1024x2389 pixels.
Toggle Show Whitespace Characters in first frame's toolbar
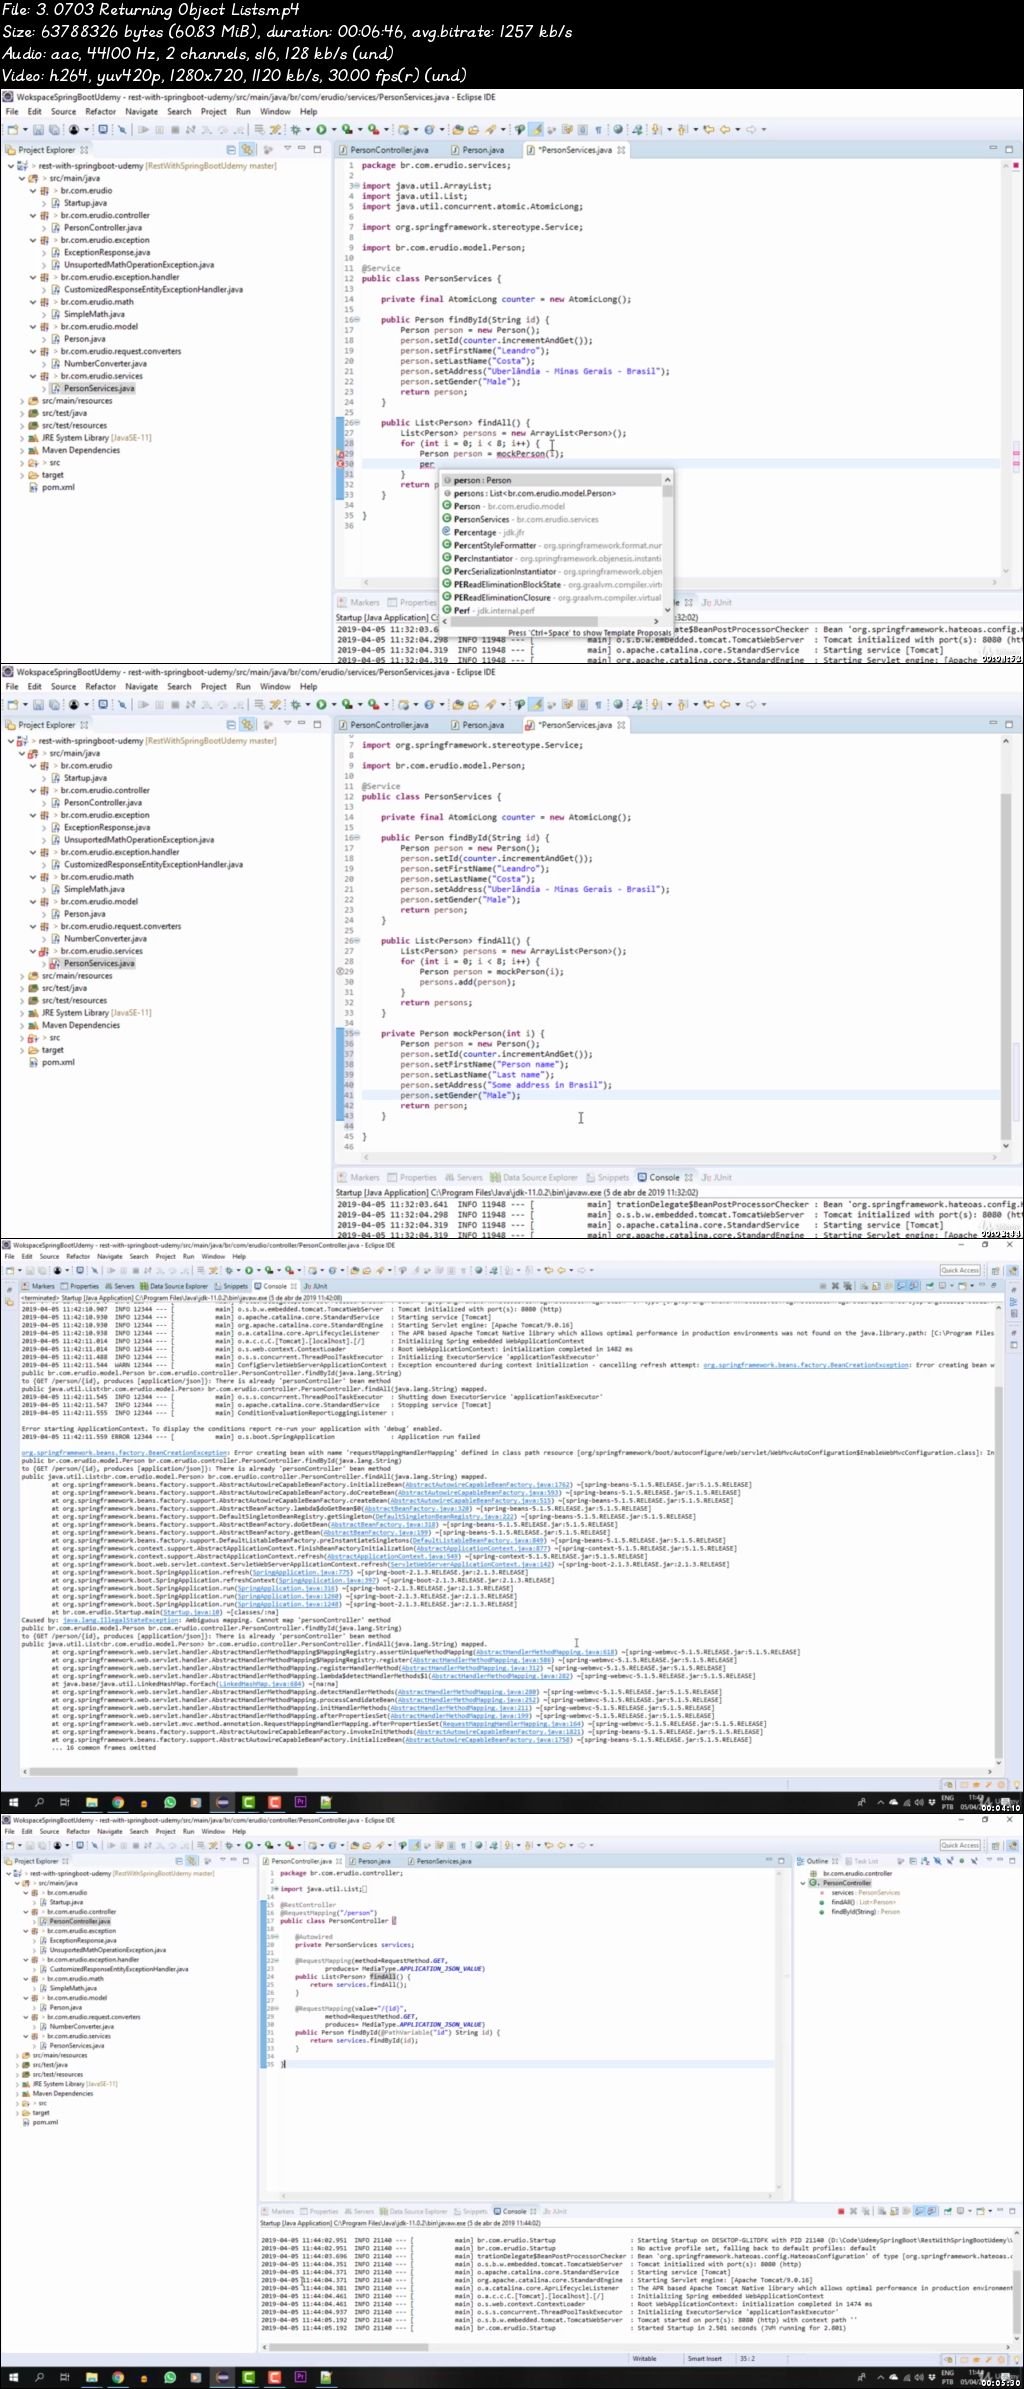click(x=598, y=129)
